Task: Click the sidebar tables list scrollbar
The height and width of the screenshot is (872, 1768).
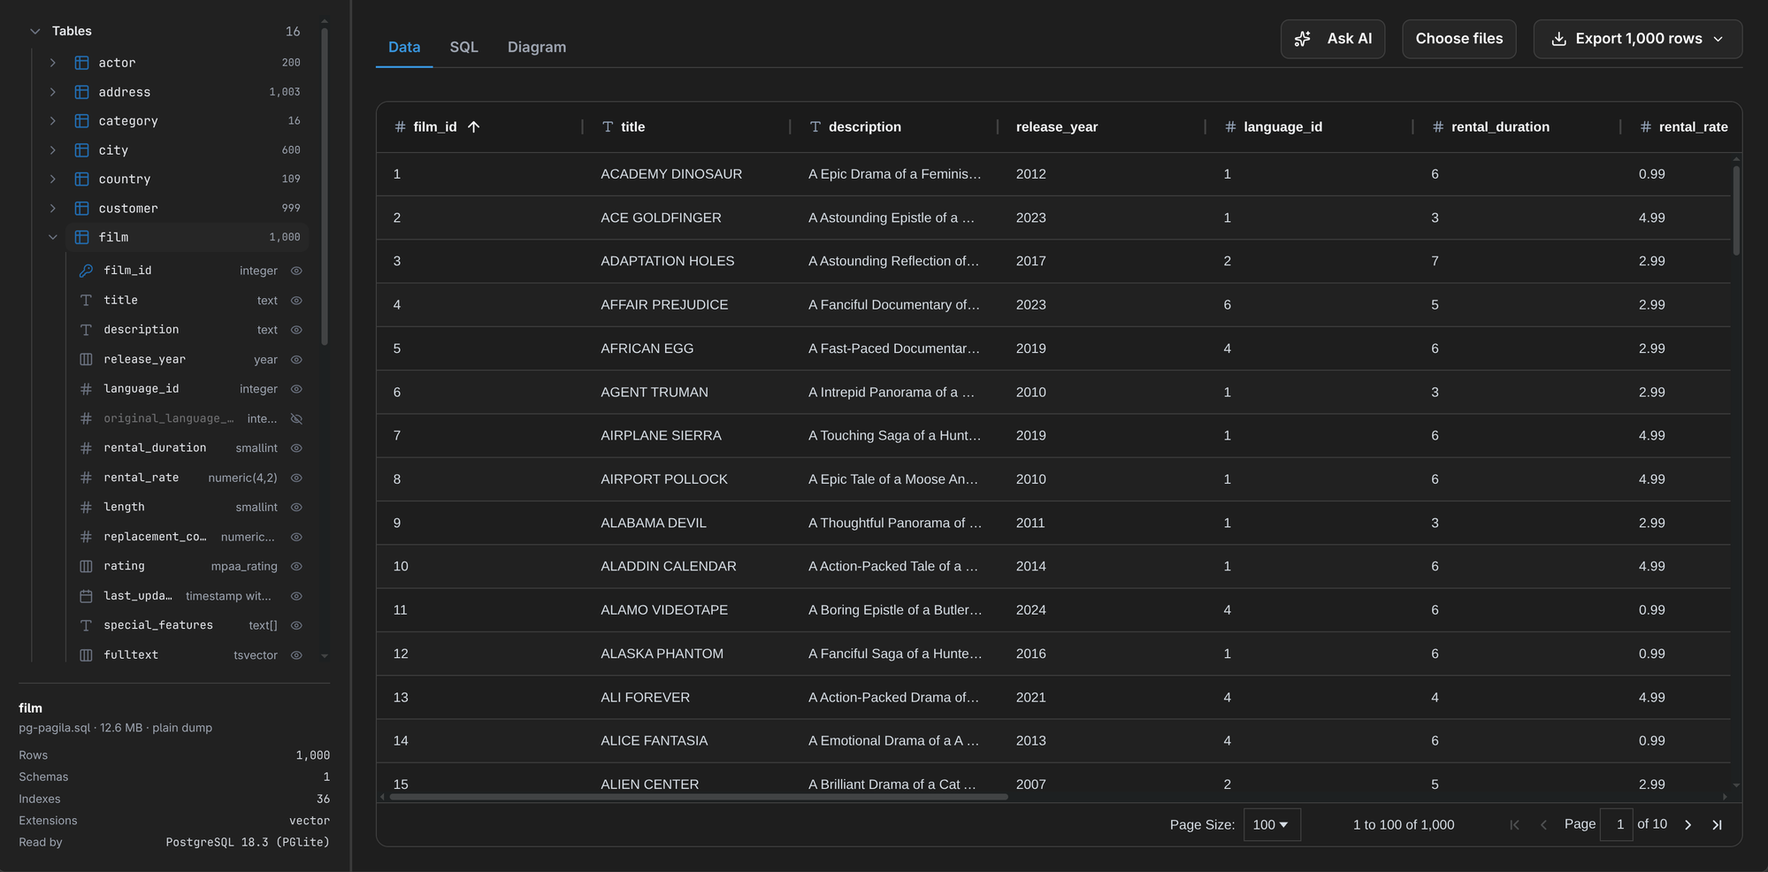Action: [x=324, y=185]
